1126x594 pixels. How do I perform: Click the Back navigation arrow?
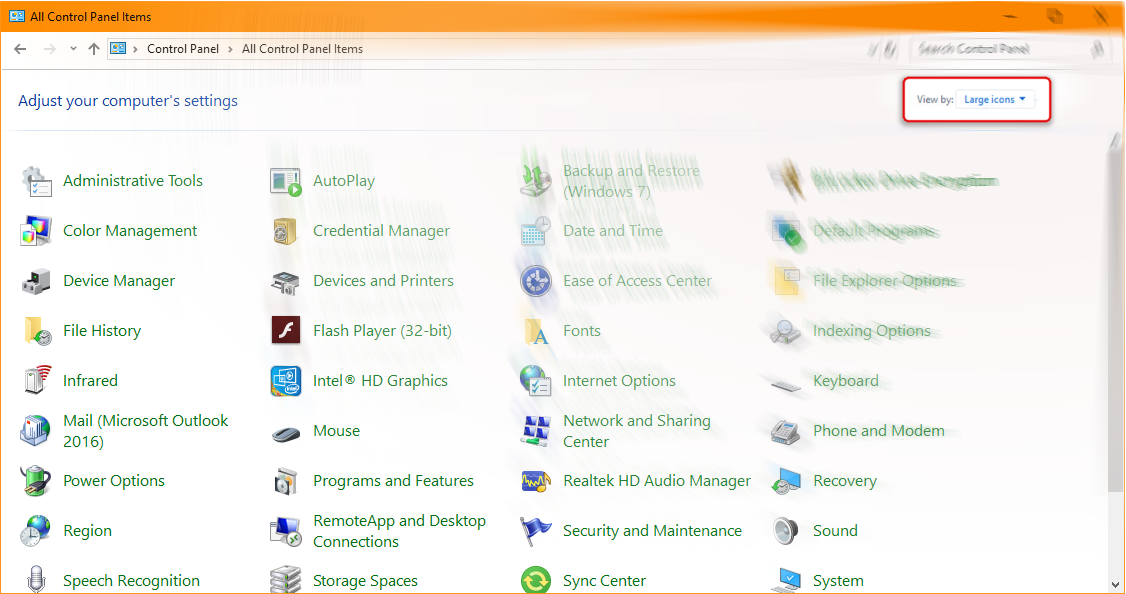(x=20, y=49)
